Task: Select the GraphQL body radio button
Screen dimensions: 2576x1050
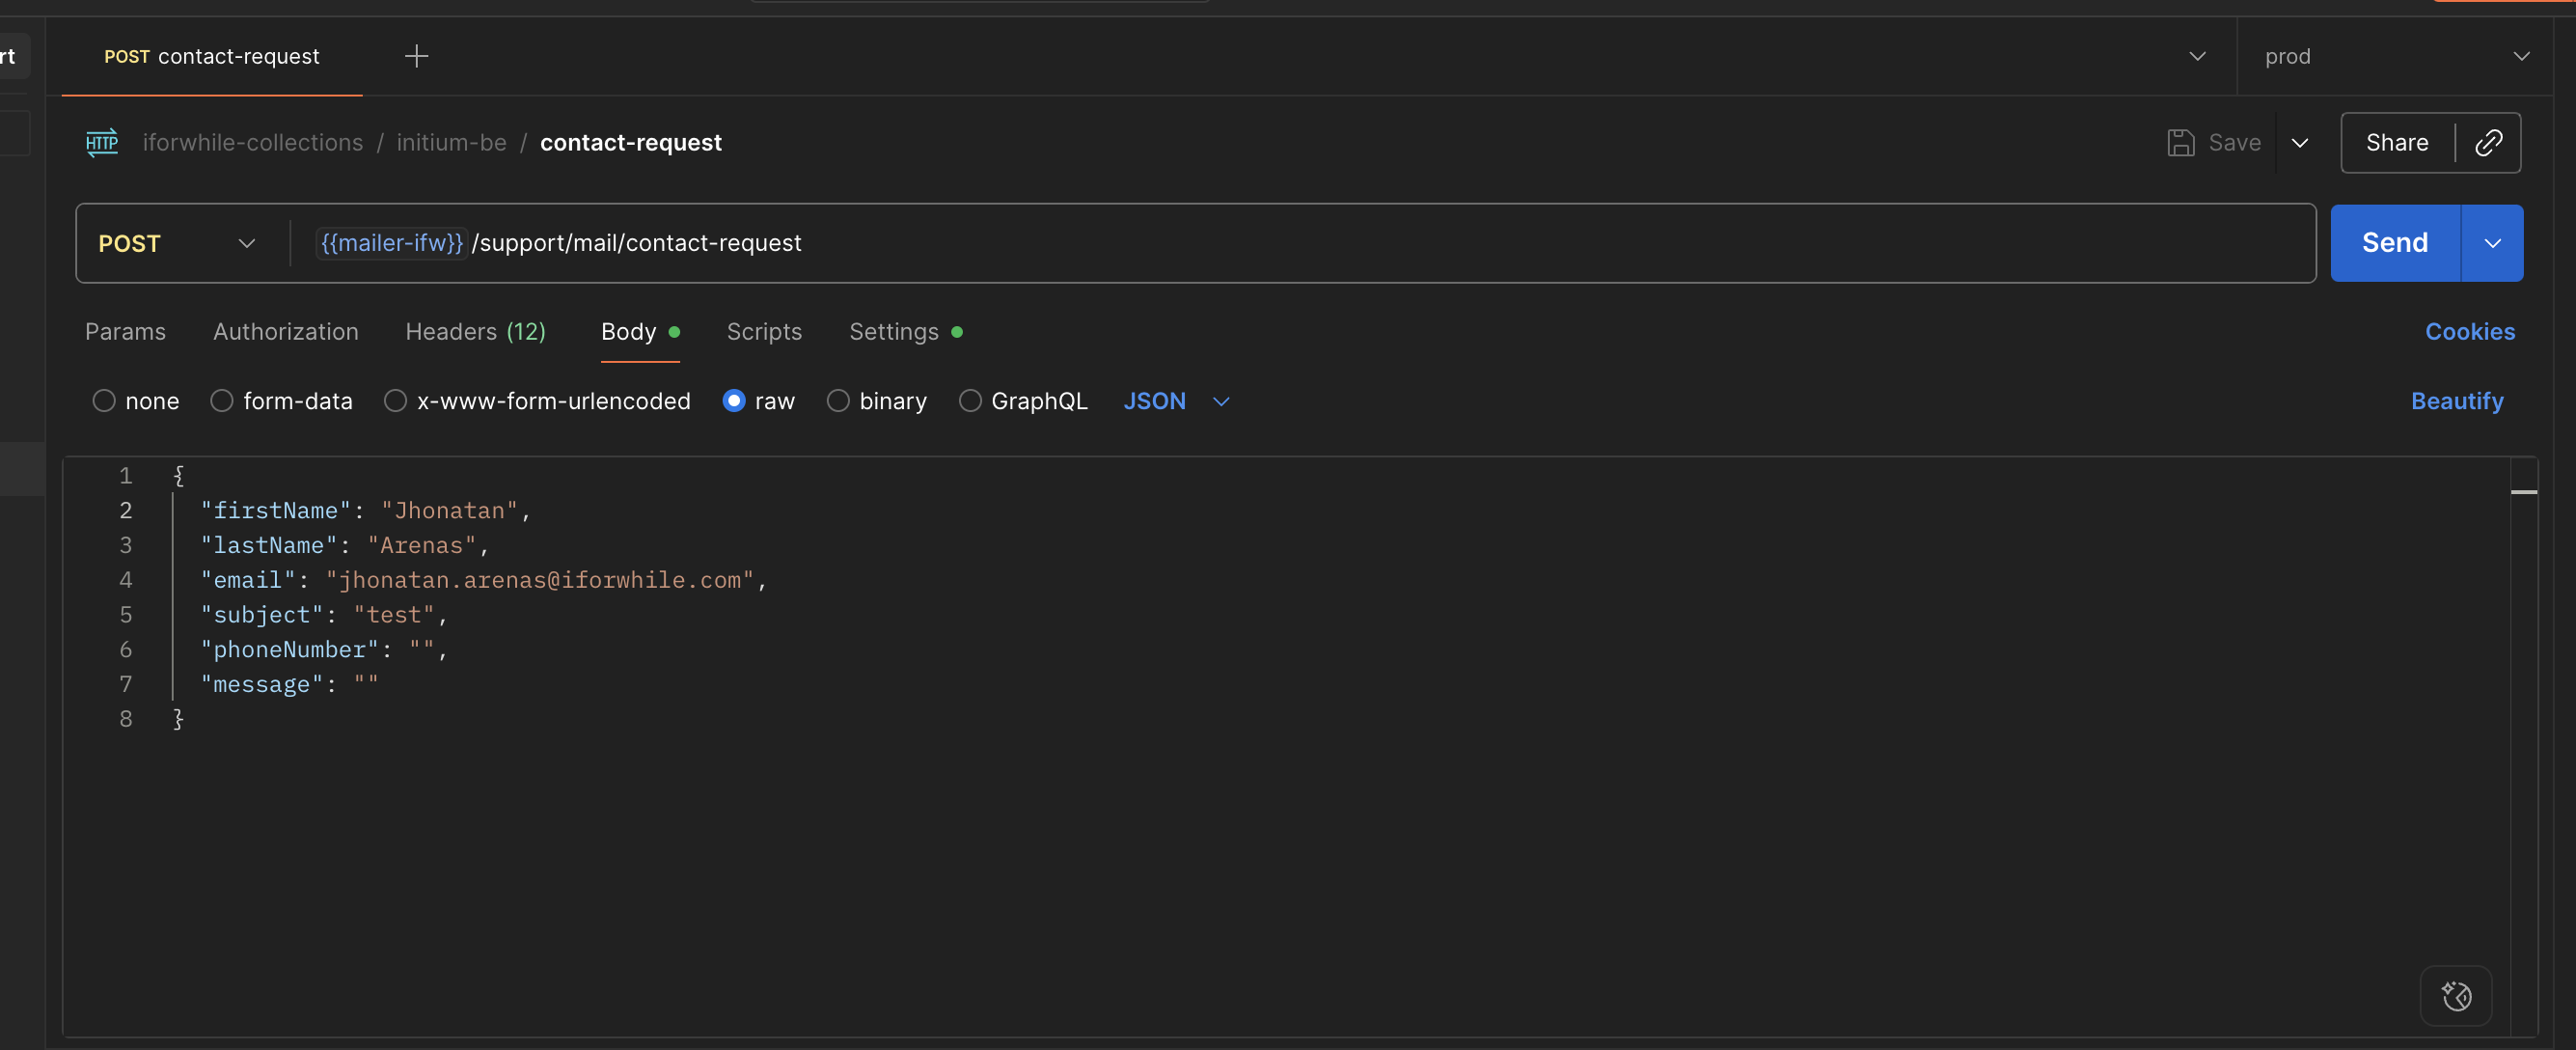Action: coord(969,401)
